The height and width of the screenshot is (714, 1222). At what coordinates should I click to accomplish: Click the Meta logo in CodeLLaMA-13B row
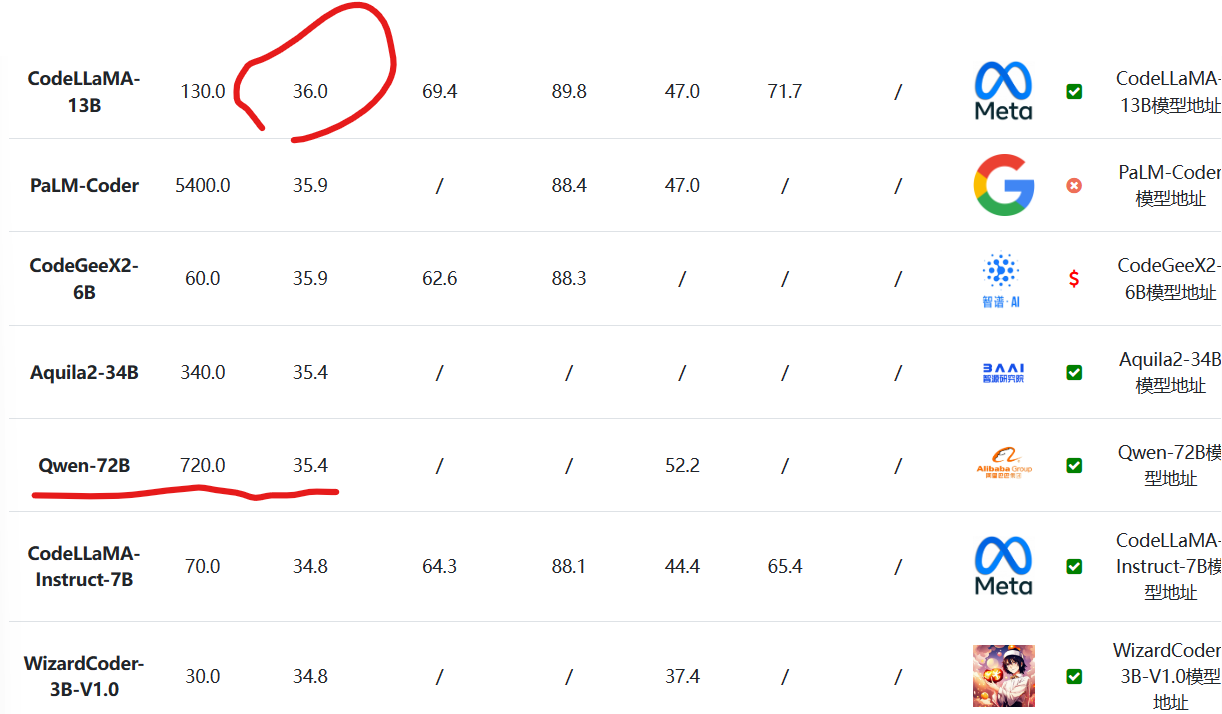coord(1003,91)
